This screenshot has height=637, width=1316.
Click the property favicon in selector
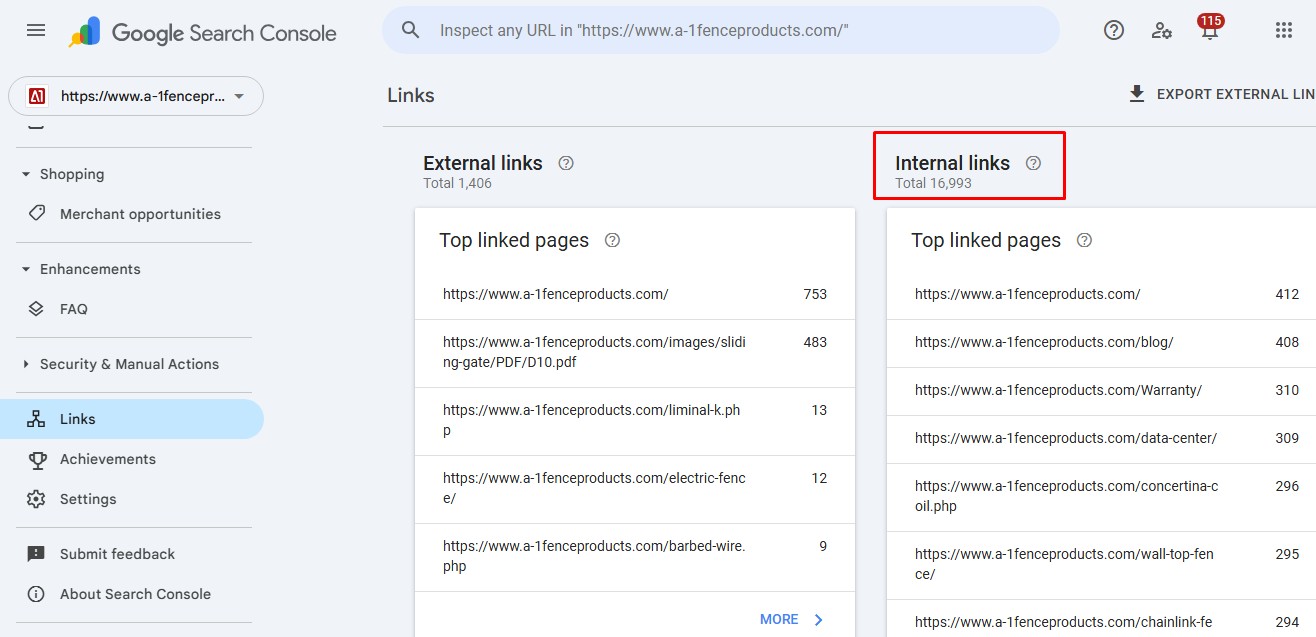tap(37, 96)
